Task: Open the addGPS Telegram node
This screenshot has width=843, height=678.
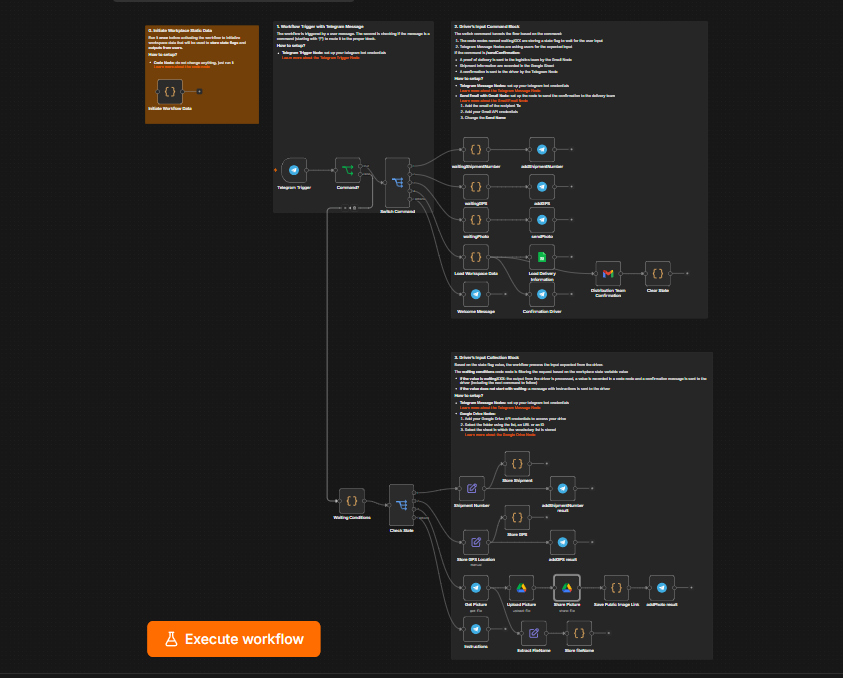Action: click(x=542, y=187)
